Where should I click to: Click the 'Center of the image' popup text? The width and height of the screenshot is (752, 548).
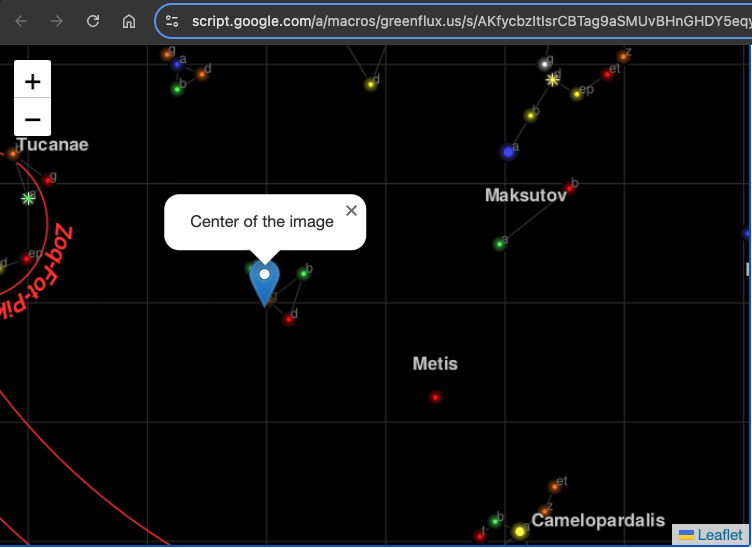pyautogui.click(x=262, y=221)
